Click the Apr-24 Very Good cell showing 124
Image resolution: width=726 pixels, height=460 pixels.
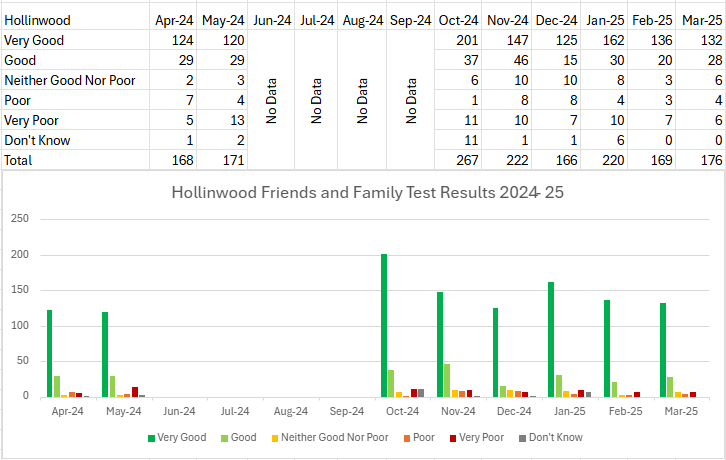170,40
